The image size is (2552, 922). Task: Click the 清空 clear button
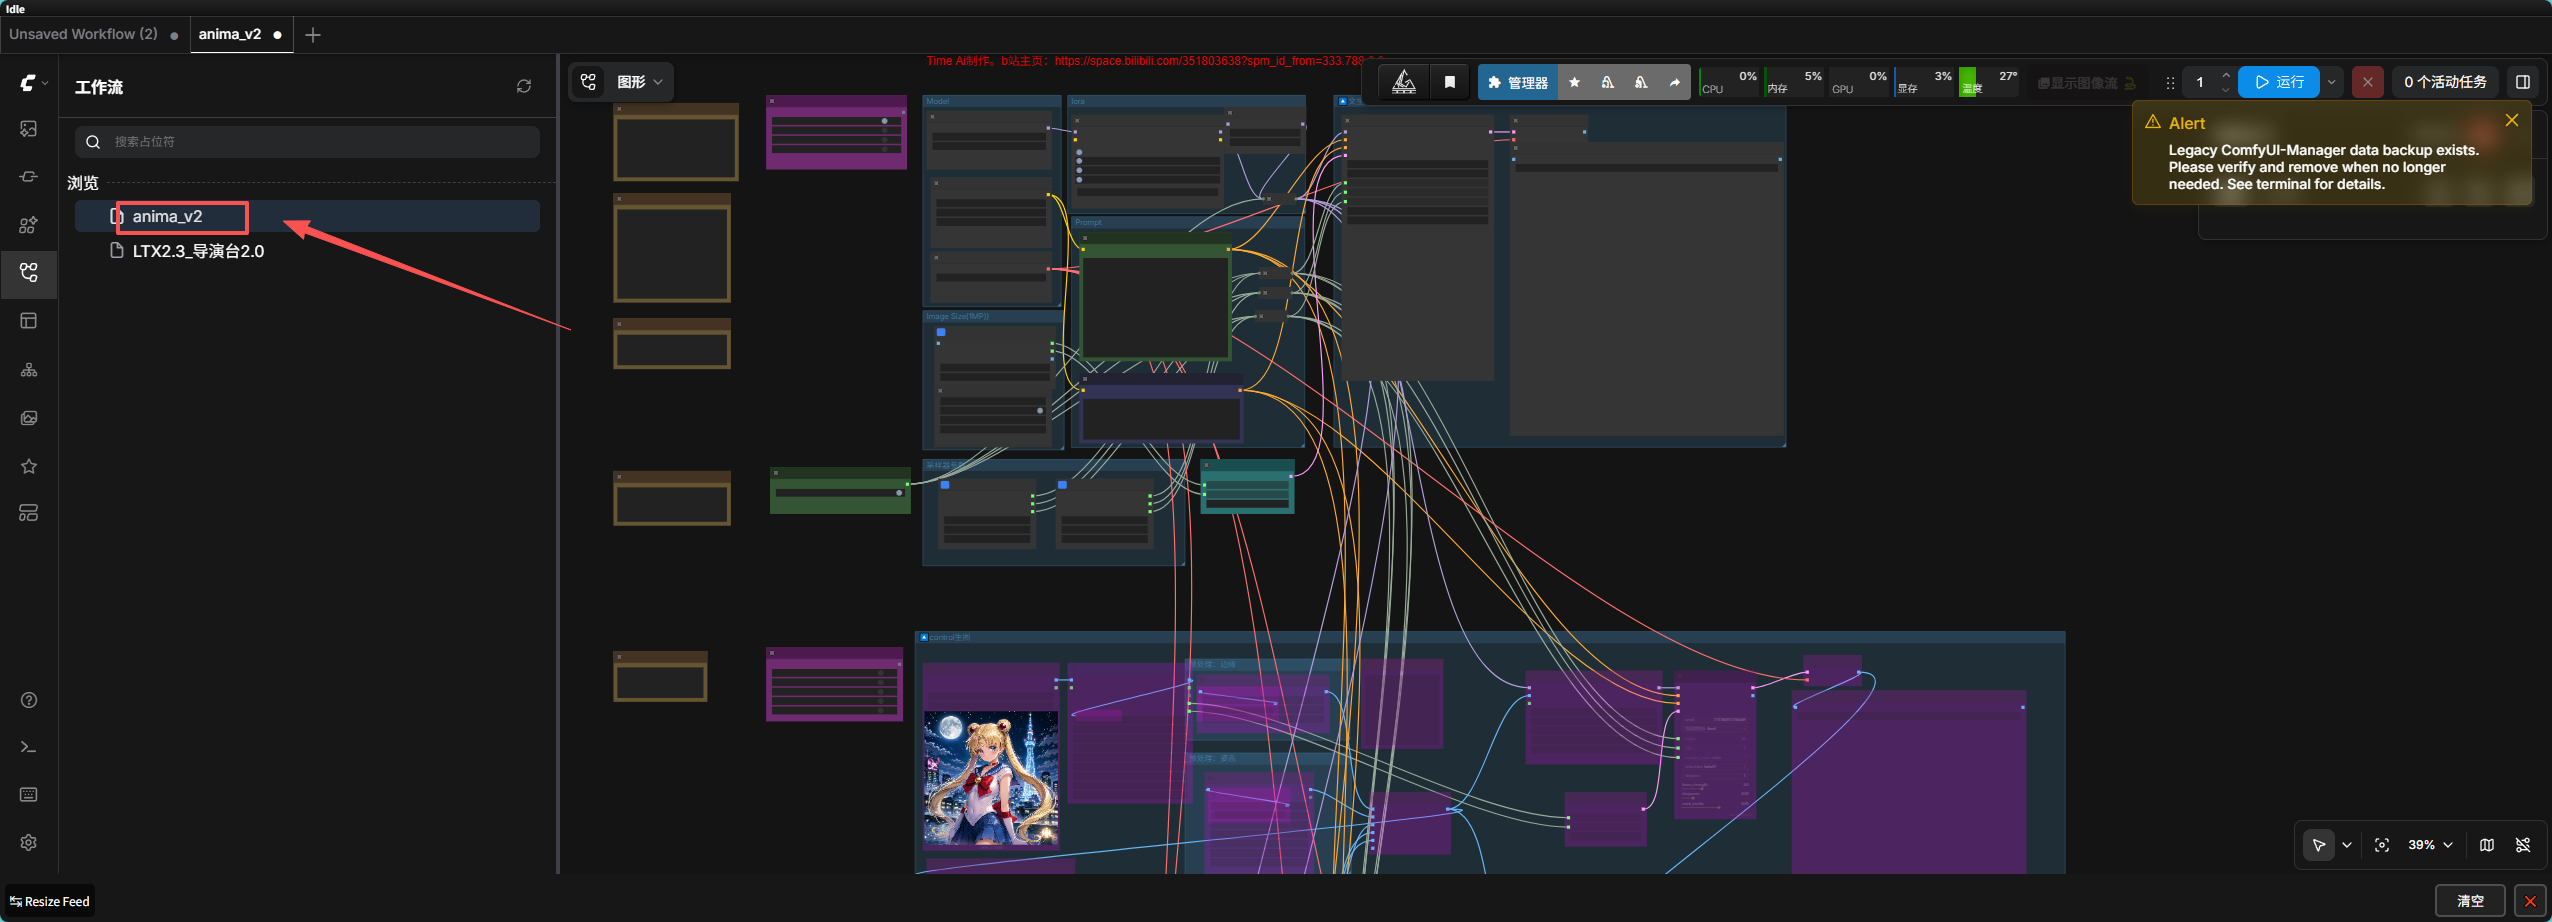point(2470,901)
